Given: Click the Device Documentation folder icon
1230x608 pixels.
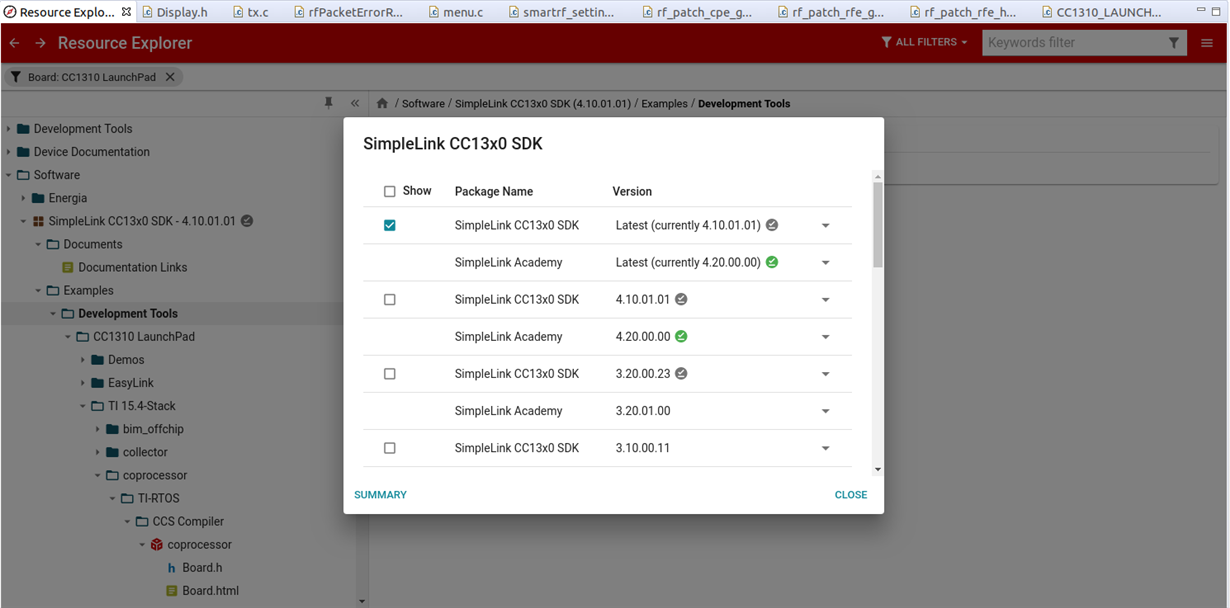Looking at the screenshot, I should click(24, 152).
